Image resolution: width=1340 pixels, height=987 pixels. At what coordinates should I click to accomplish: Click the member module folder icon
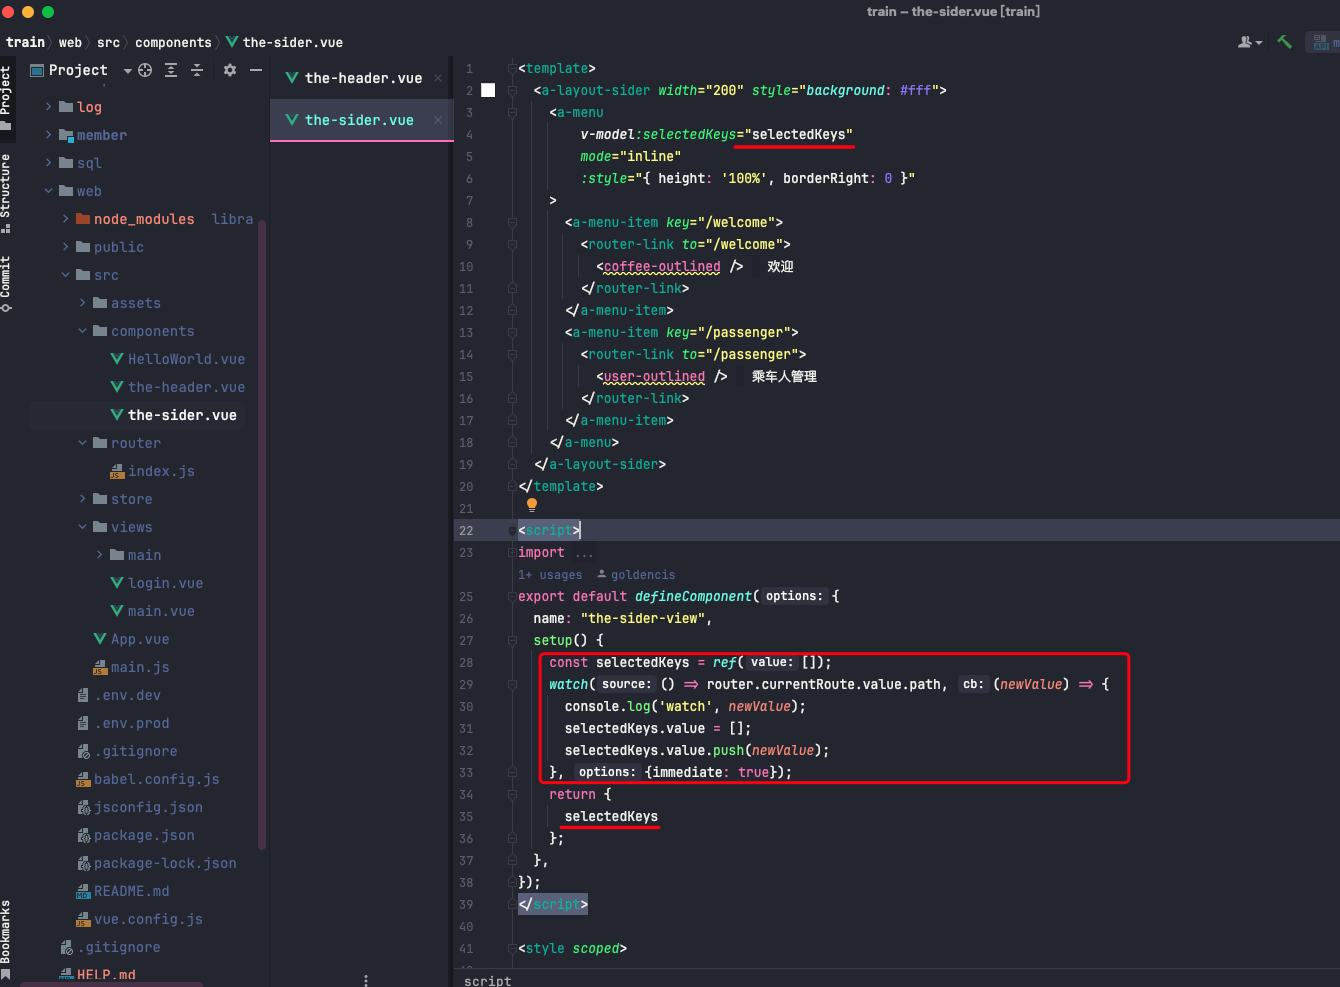66,135
